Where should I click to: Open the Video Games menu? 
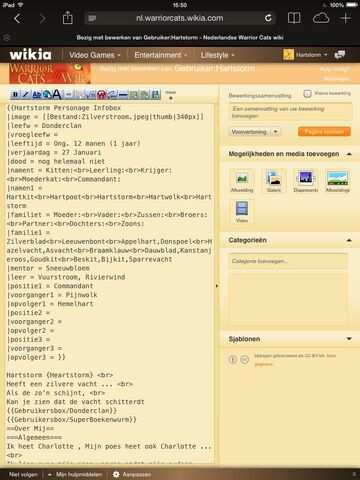pyautogui.click(x=95, y=55)
